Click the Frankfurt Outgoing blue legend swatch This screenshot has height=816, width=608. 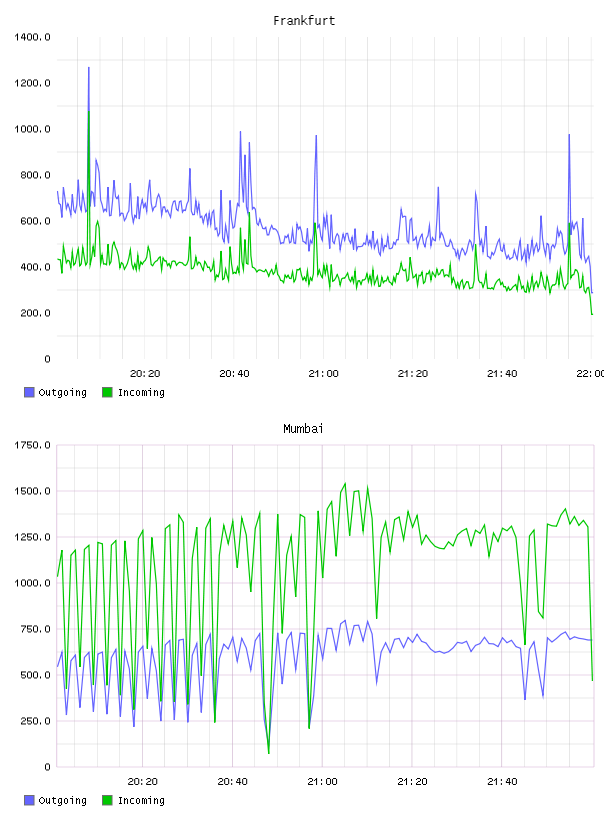click(29, 392)
